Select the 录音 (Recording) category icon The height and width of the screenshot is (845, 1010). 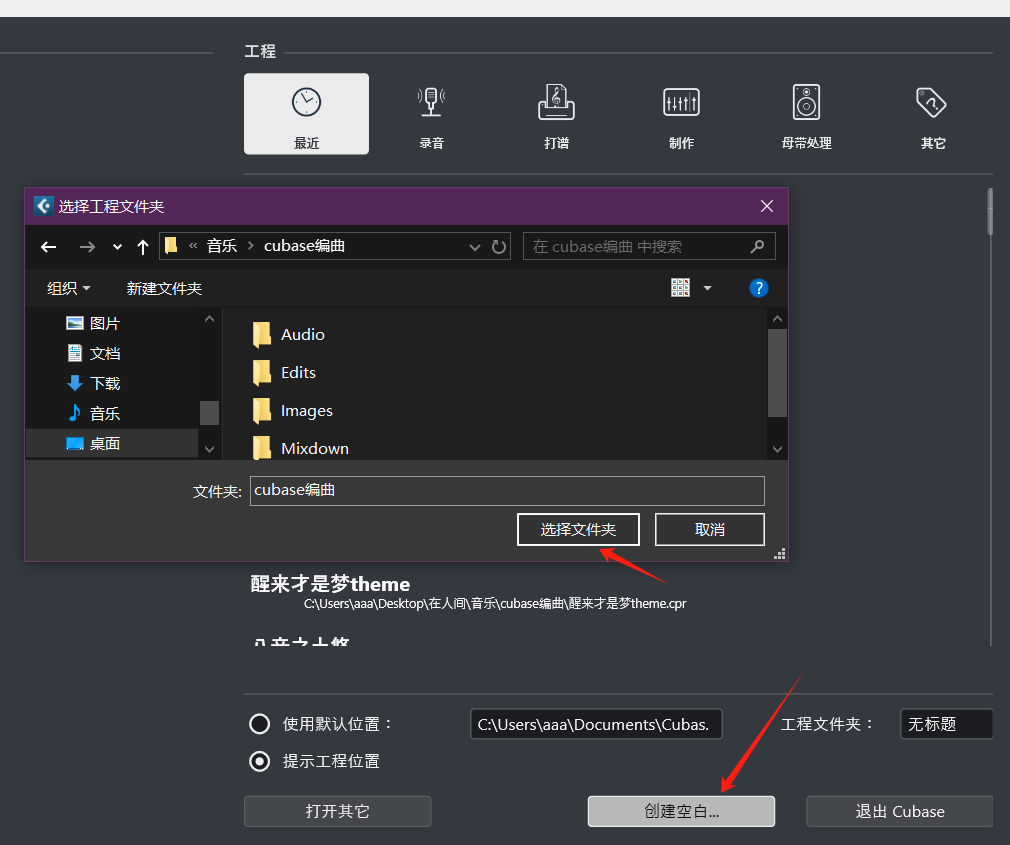431,112
